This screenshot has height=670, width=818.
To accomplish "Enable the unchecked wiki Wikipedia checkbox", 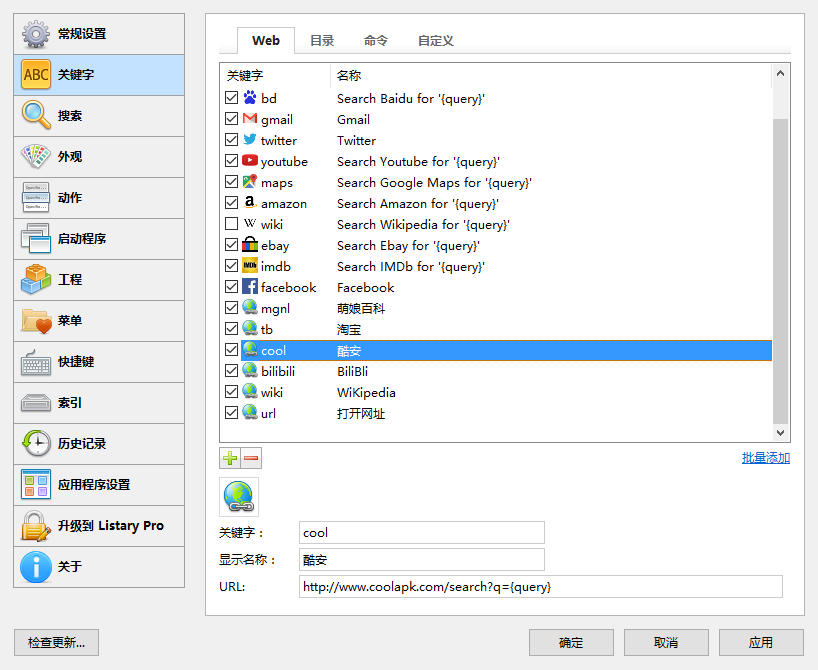I will [x=232, y=224].
